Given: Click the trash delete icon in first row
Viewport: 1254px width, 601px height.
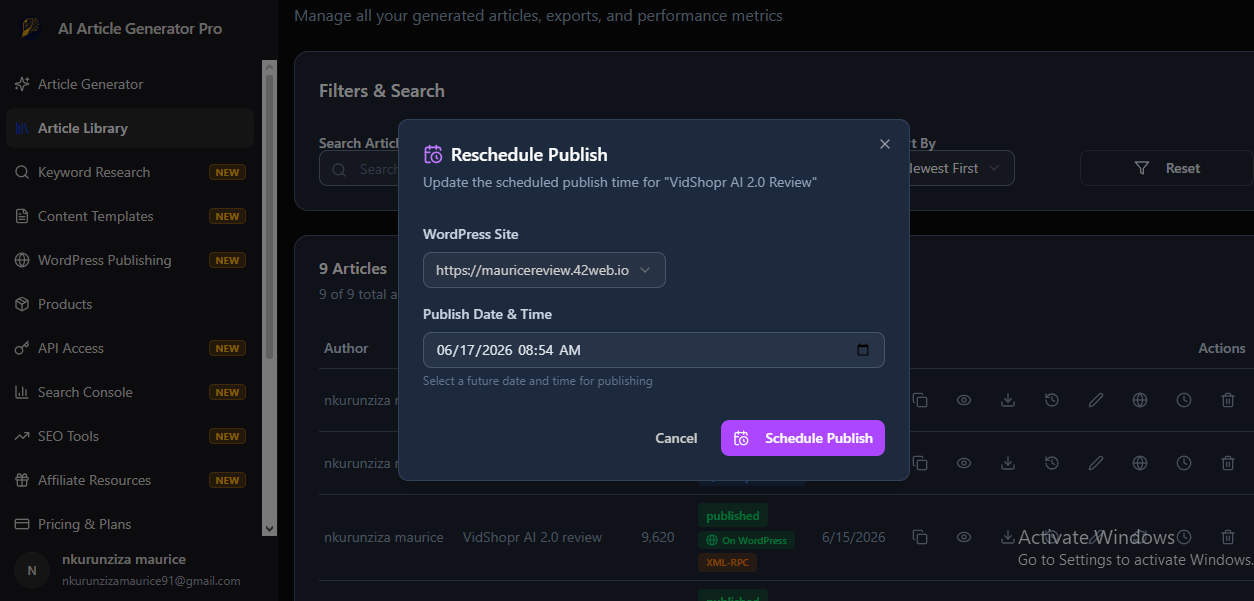Looking at the screenshot, I should click(x=1228, y=400).
